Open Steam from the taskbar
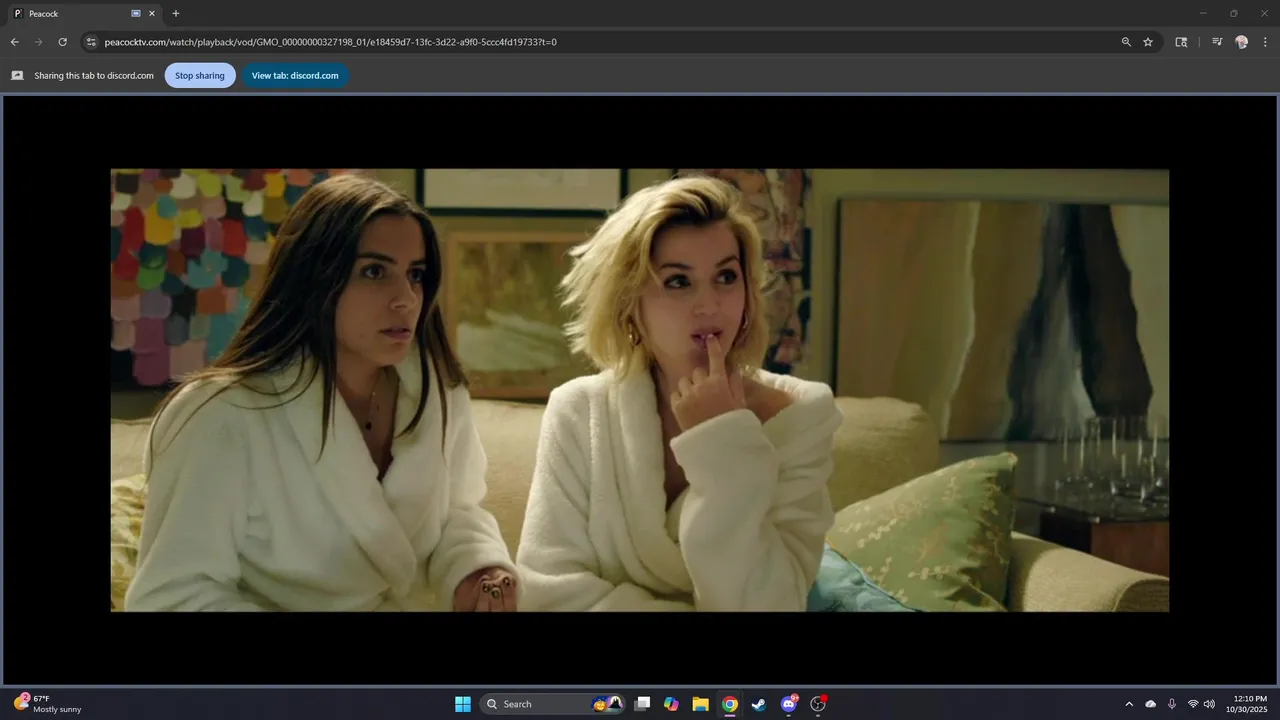The image size is (1280, 720). (x=759, y=704)
